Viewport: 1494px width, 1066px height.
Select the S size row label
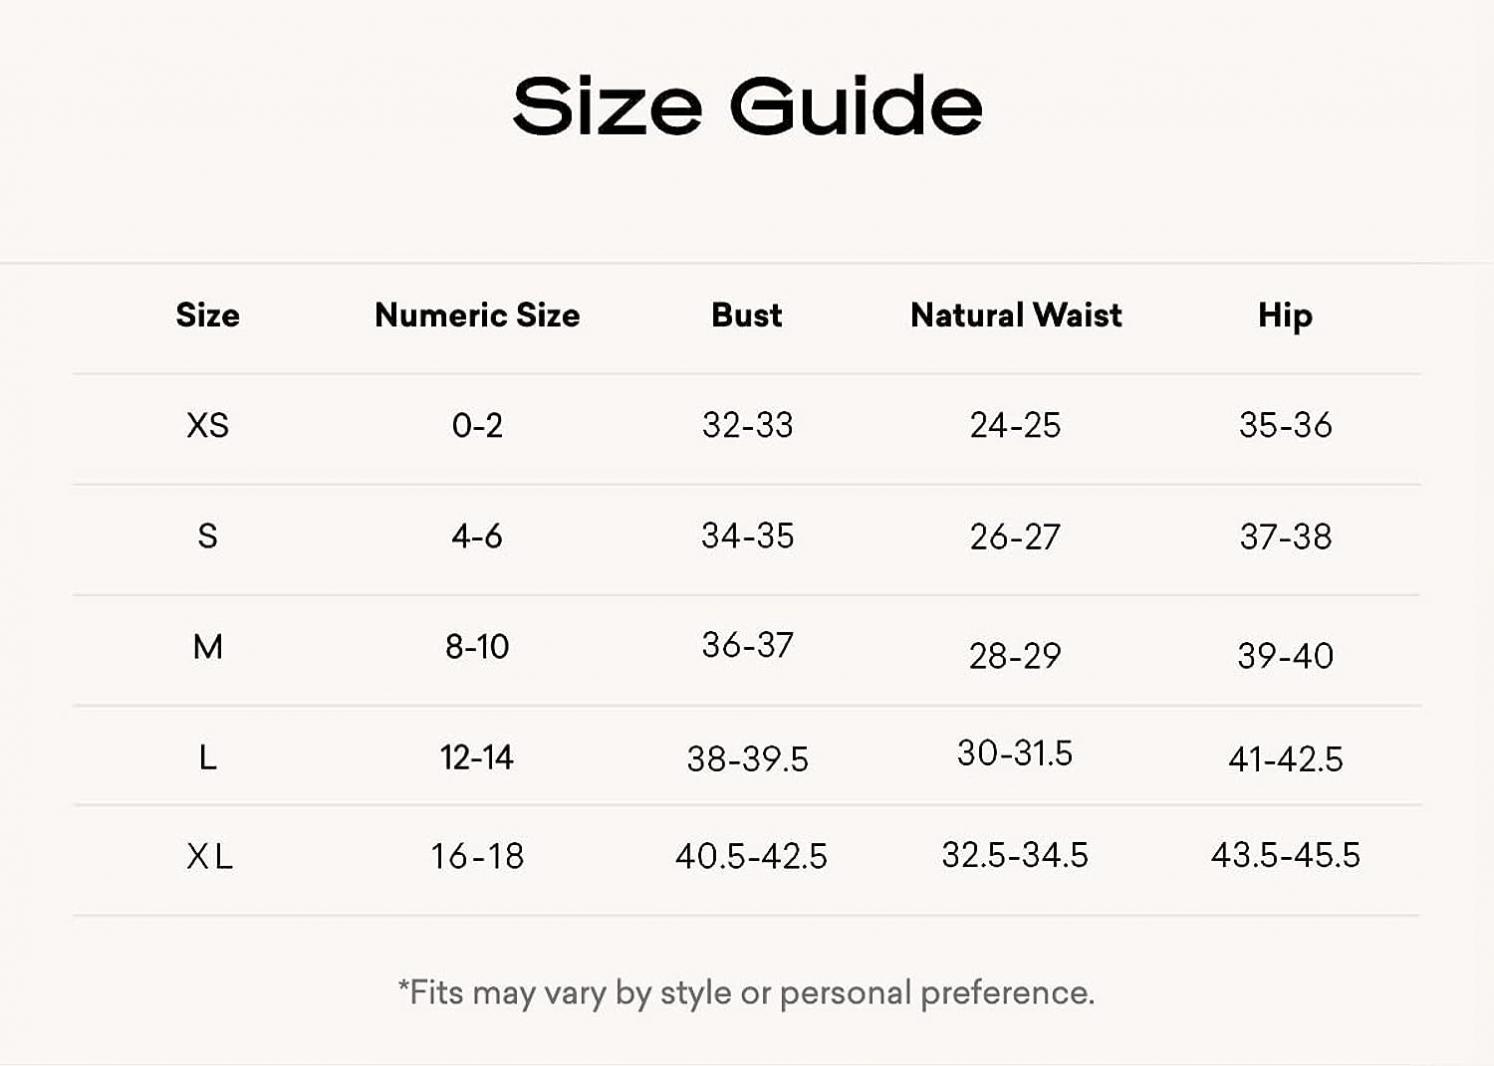point(208,536)
